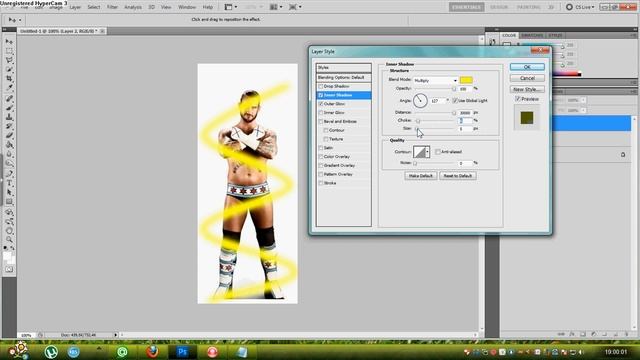Switch to the Styles panel tab
This screenshot has width=640, height=360.
(555, 36)
